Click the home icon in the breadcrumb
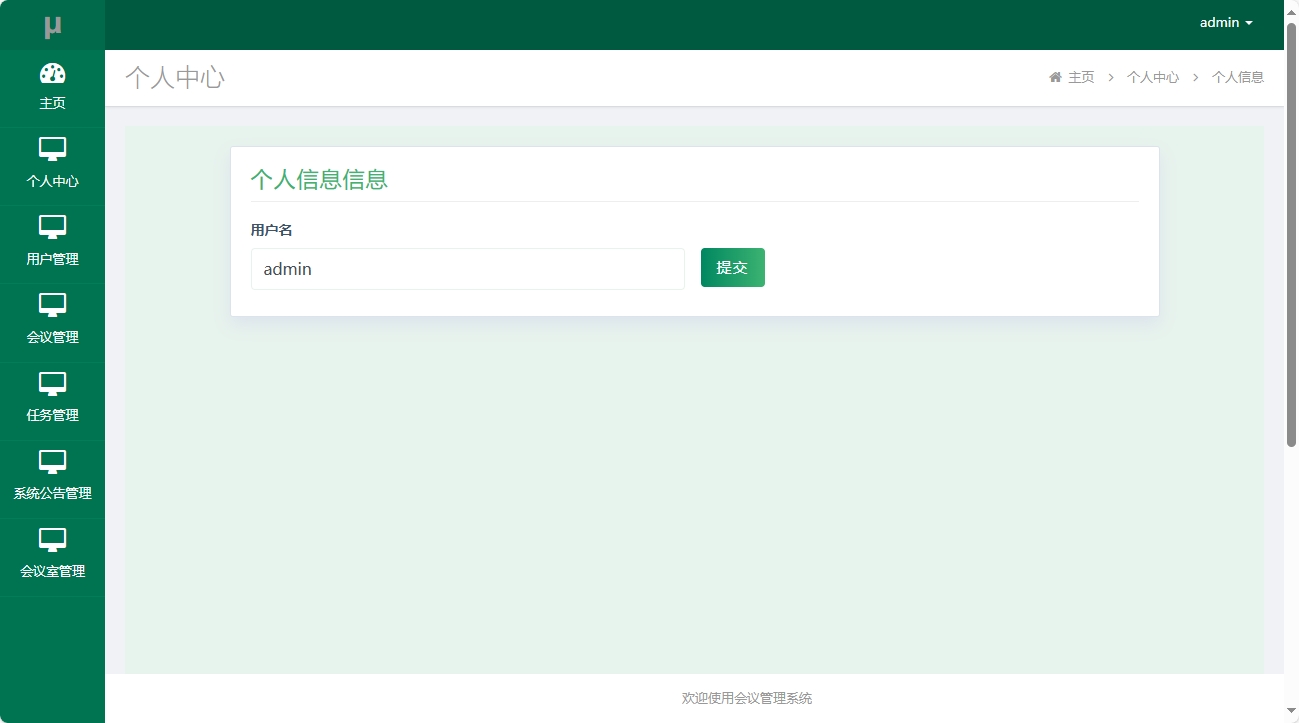 (1055, 76)
